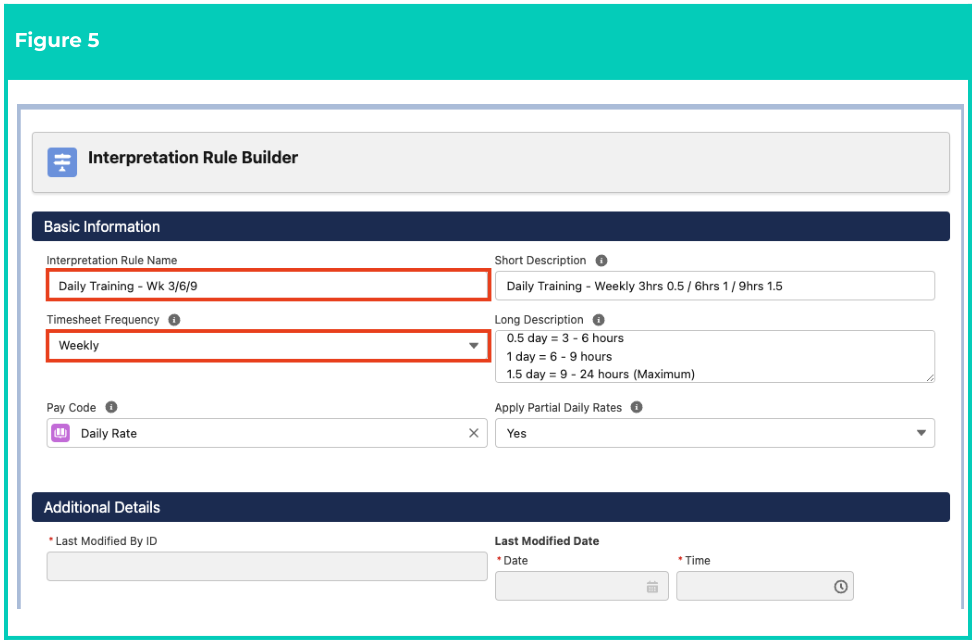Open the clock picker in the Time field

[x=840, y=587]
